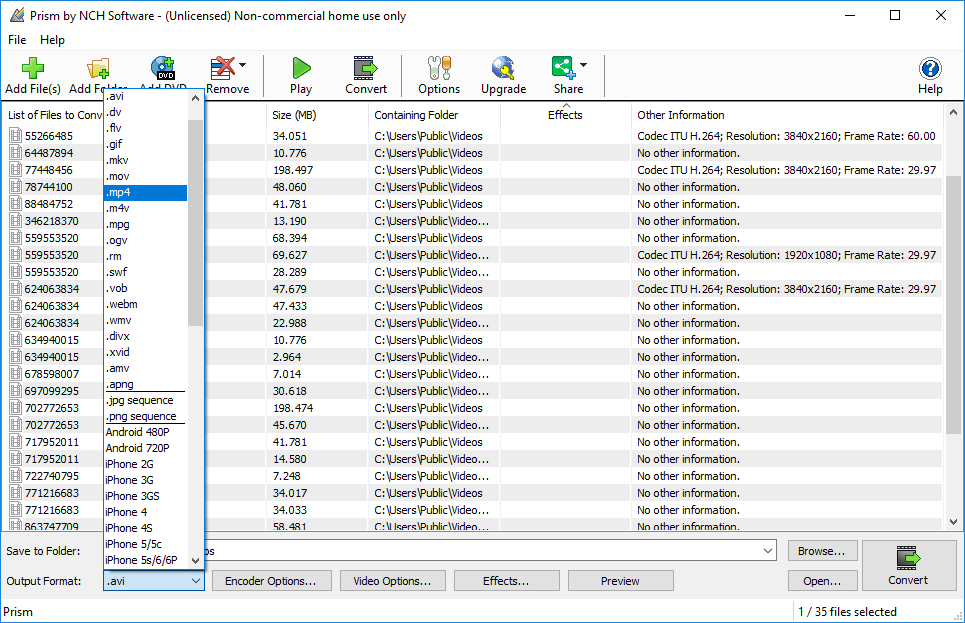The height and width of the screenshot is (623, 965).
Task: Select .png sequence output format
Action: click(145, 416)
